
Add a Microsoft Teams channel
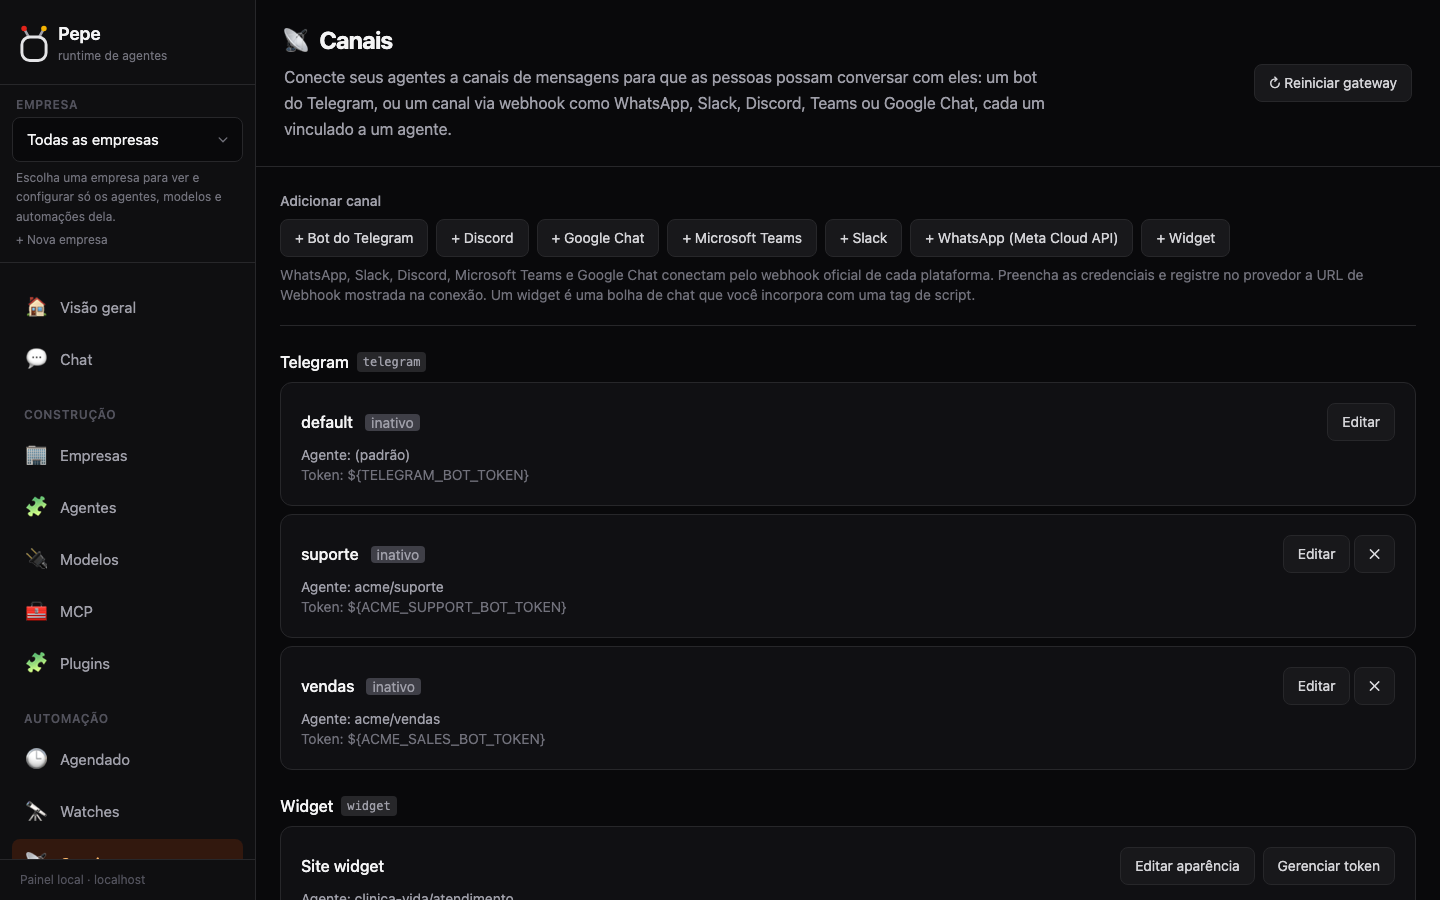pos(742,238)
